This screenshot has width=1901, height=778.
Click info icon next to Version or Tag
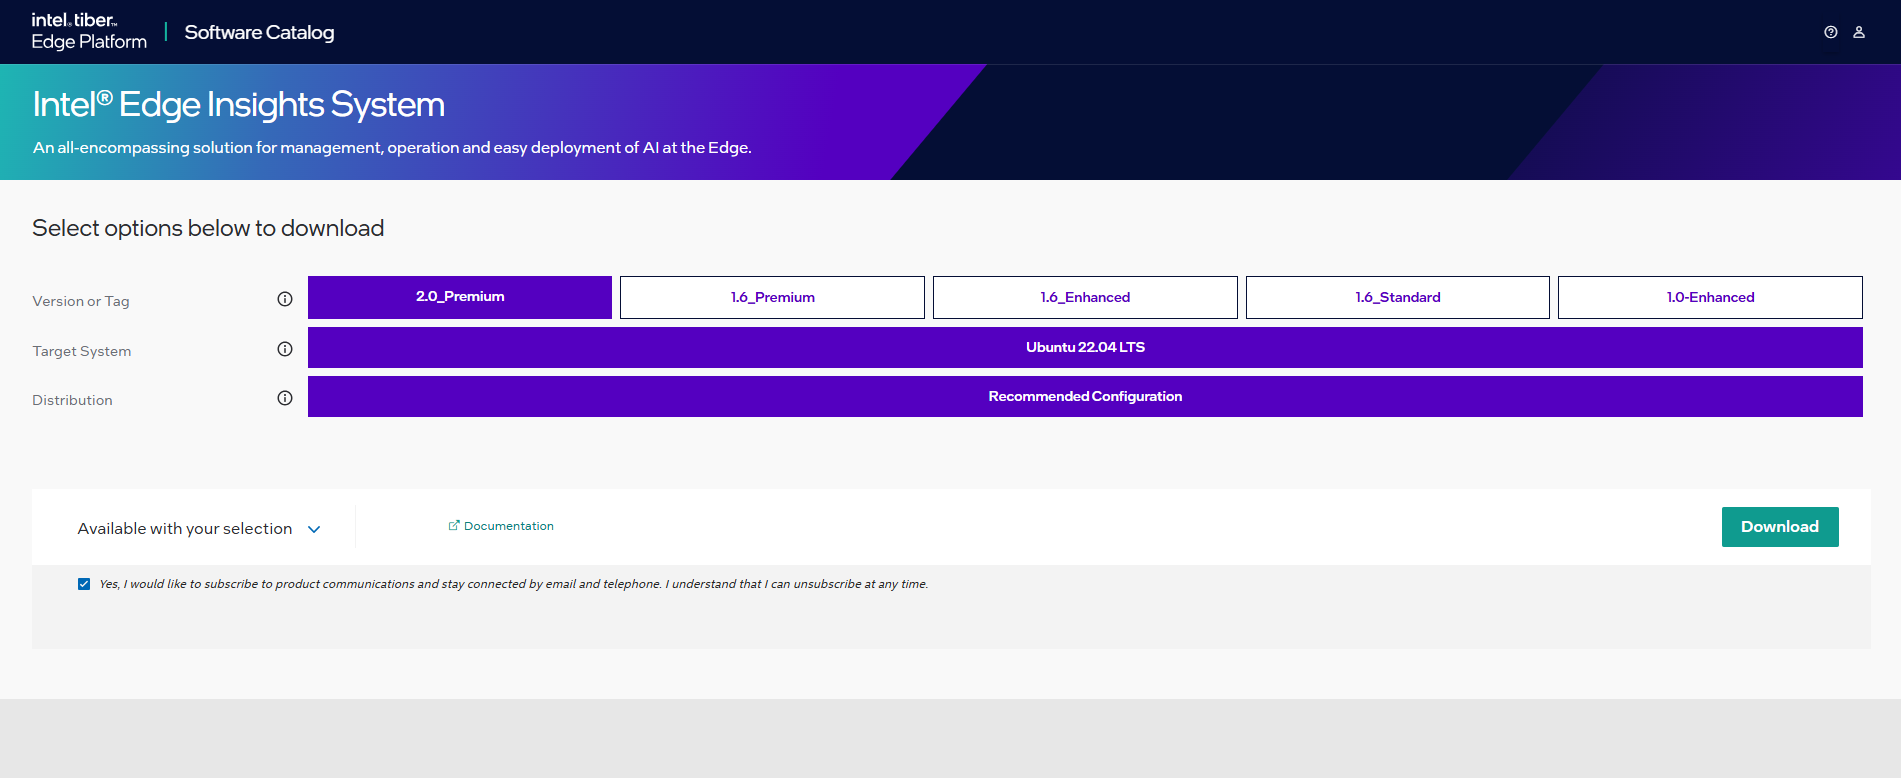pos(285,299)
